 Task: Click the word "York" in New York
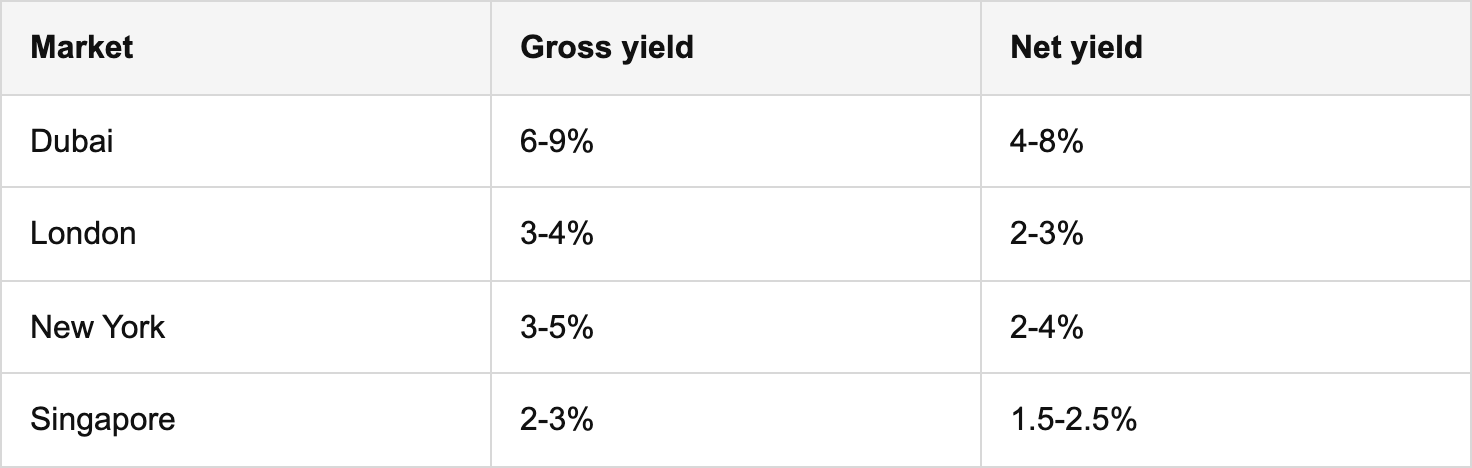click(x=132, y=327)
